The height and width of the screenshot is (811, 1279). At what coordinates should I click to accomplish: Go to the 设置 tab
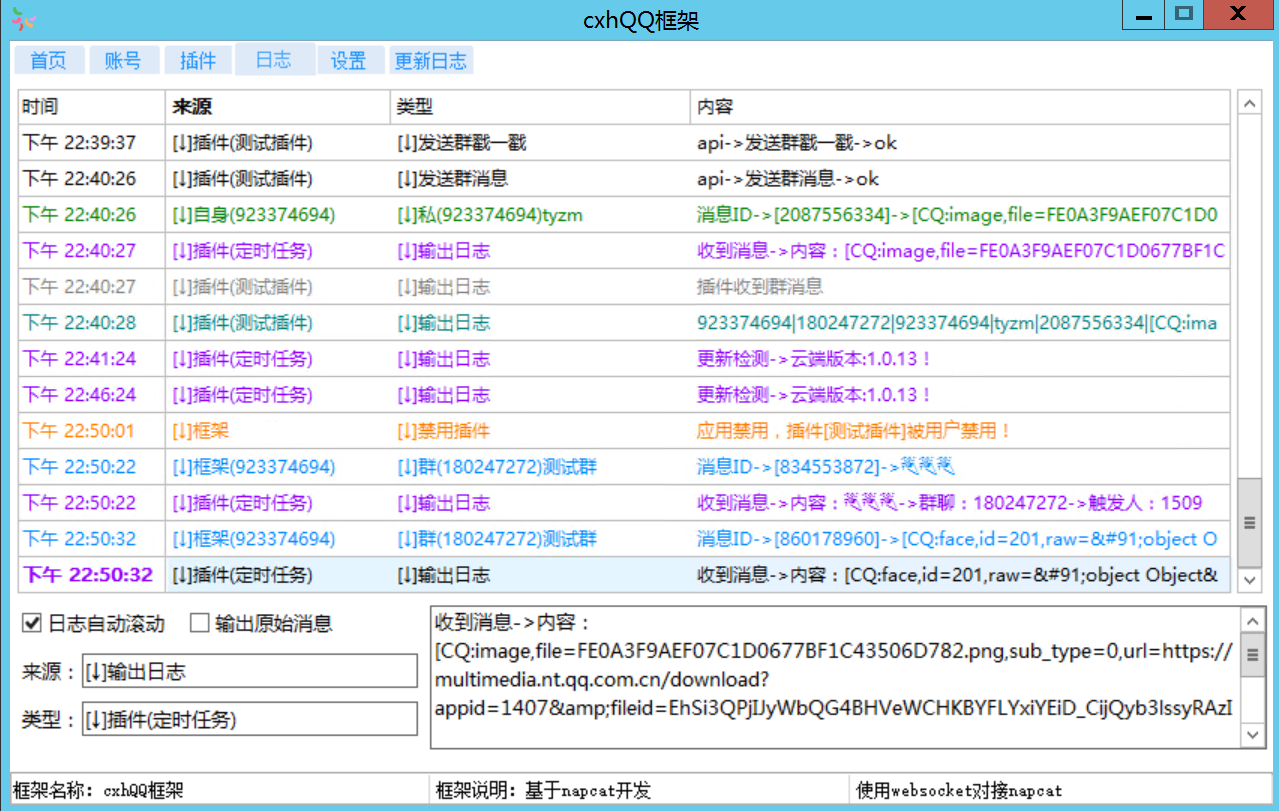click(x=348, y=61)
